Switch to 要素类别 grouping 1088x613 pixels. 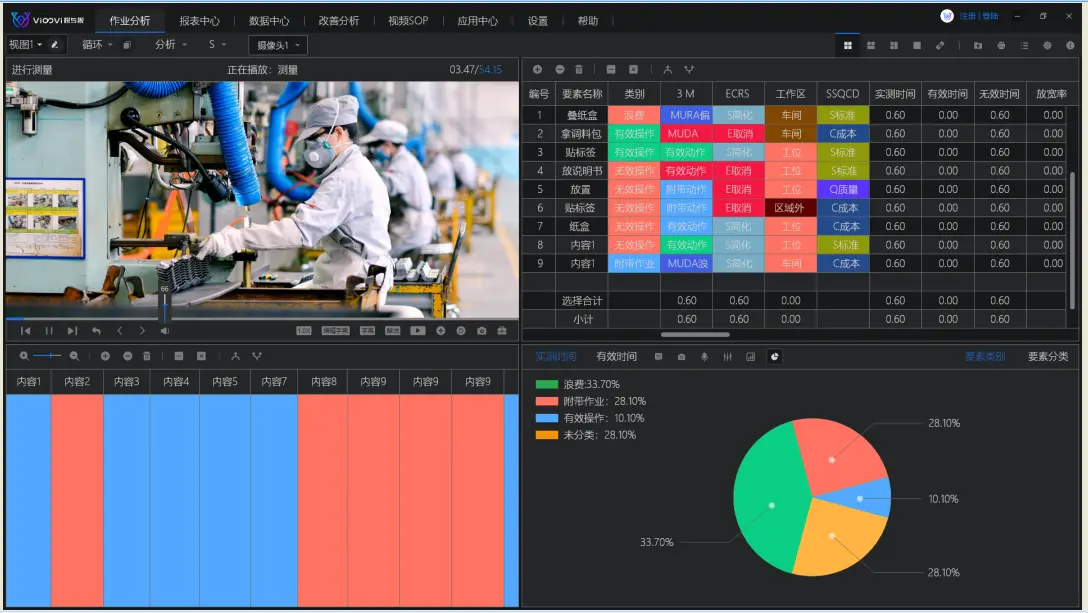[985, 356]
